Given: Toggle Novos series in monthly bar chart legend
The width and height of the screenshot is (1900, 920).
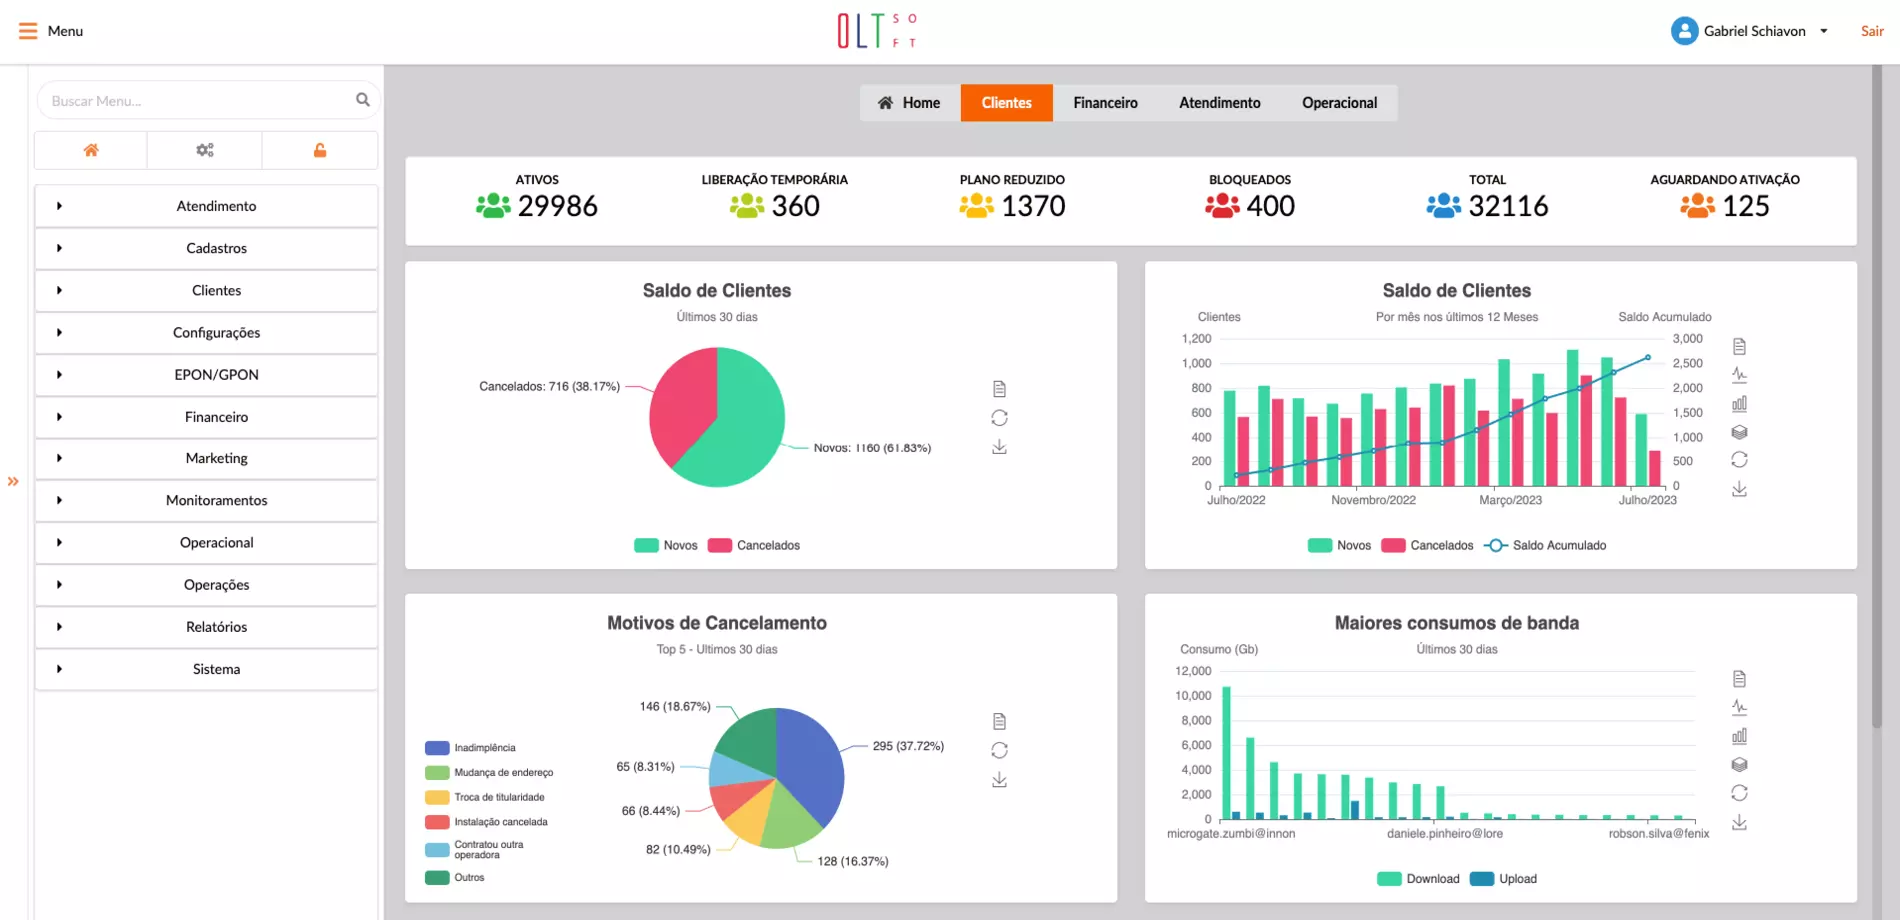Looking at the screenshot, I should [x=1340, y=545].
